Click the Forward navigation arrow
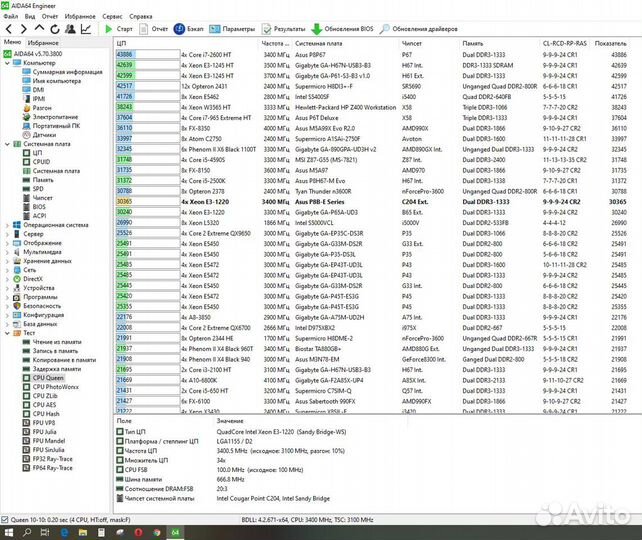The width and height of the screenshot is (642, 540). click(24, 29)
